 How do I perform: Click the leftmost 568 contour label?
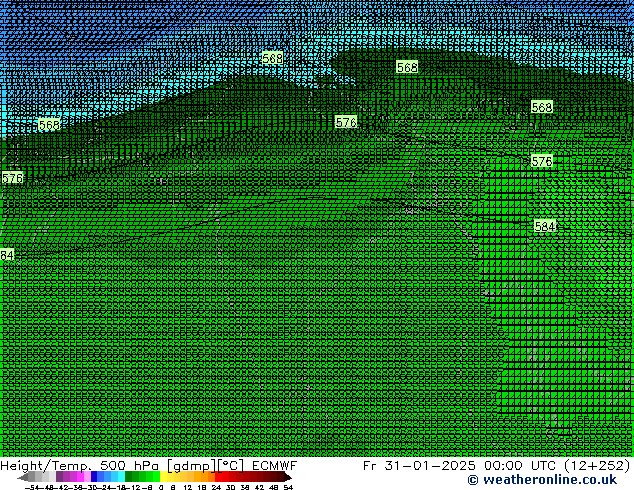[x=49, y=125]
